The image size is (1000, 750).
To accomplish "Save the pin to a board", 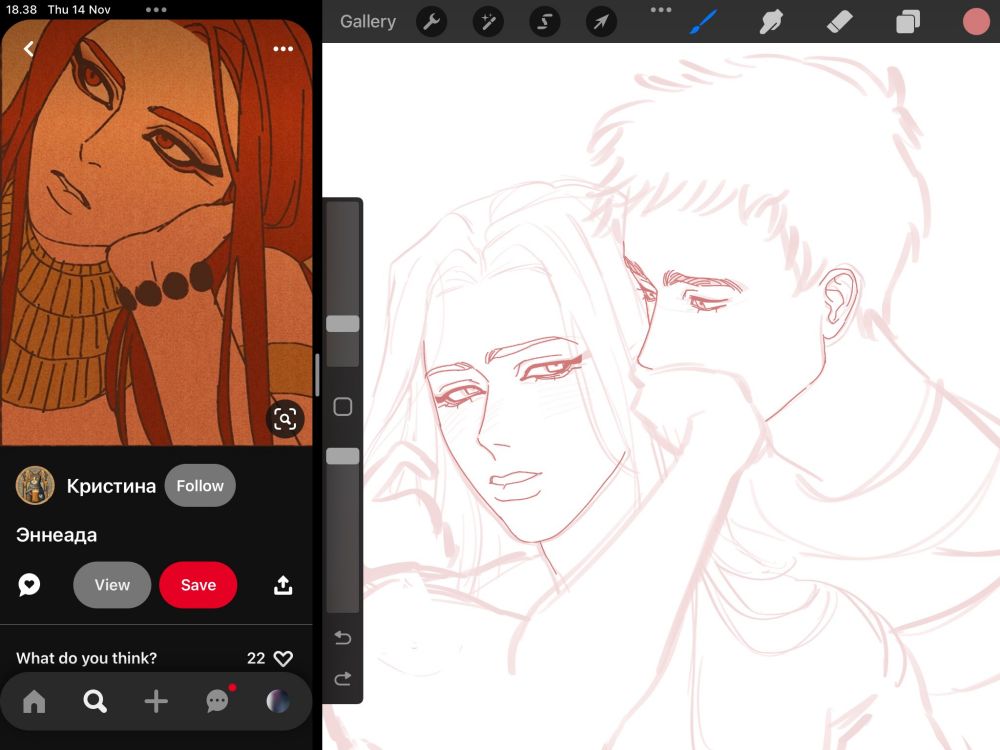I will (198, 585).
